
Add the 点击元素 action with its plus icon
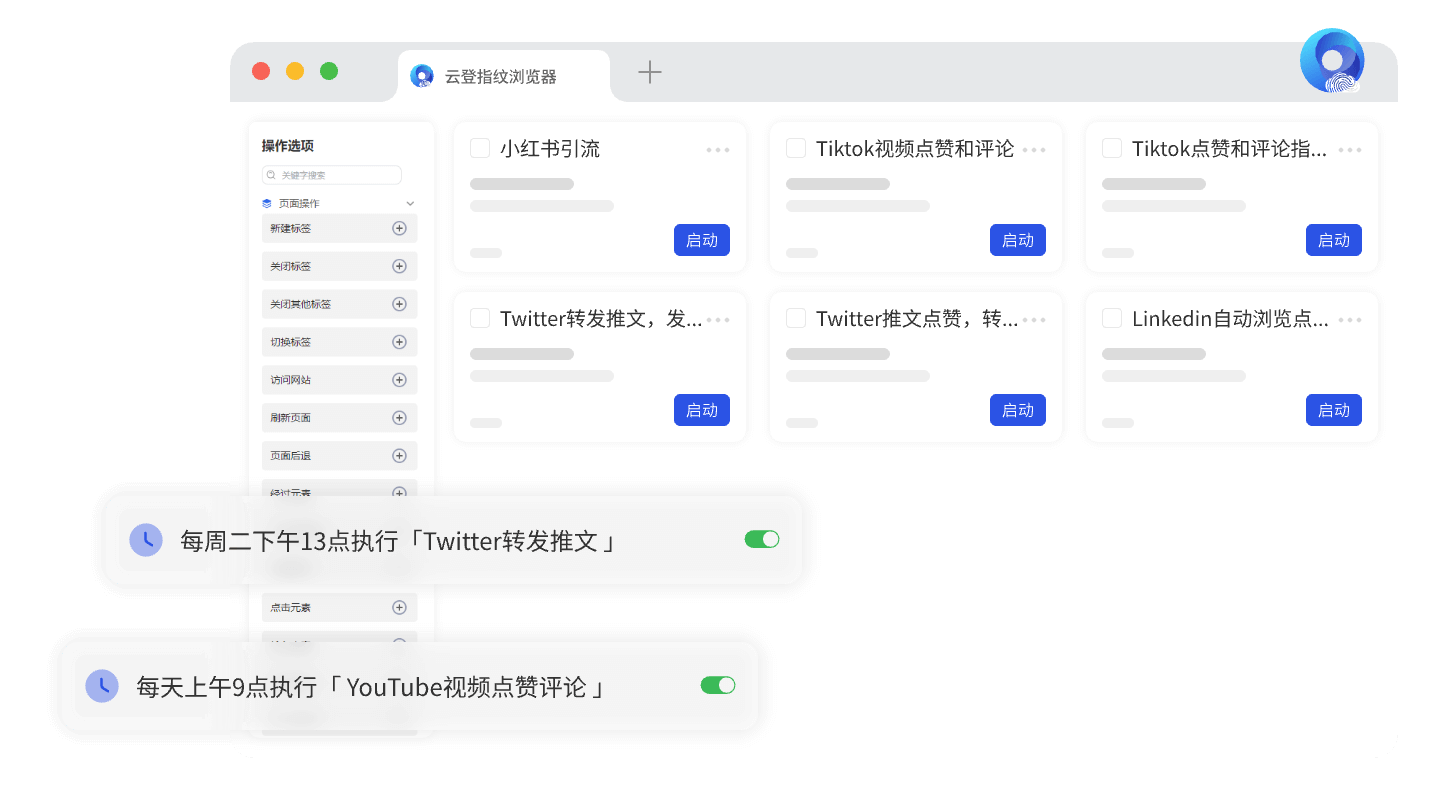pos(399,607)
